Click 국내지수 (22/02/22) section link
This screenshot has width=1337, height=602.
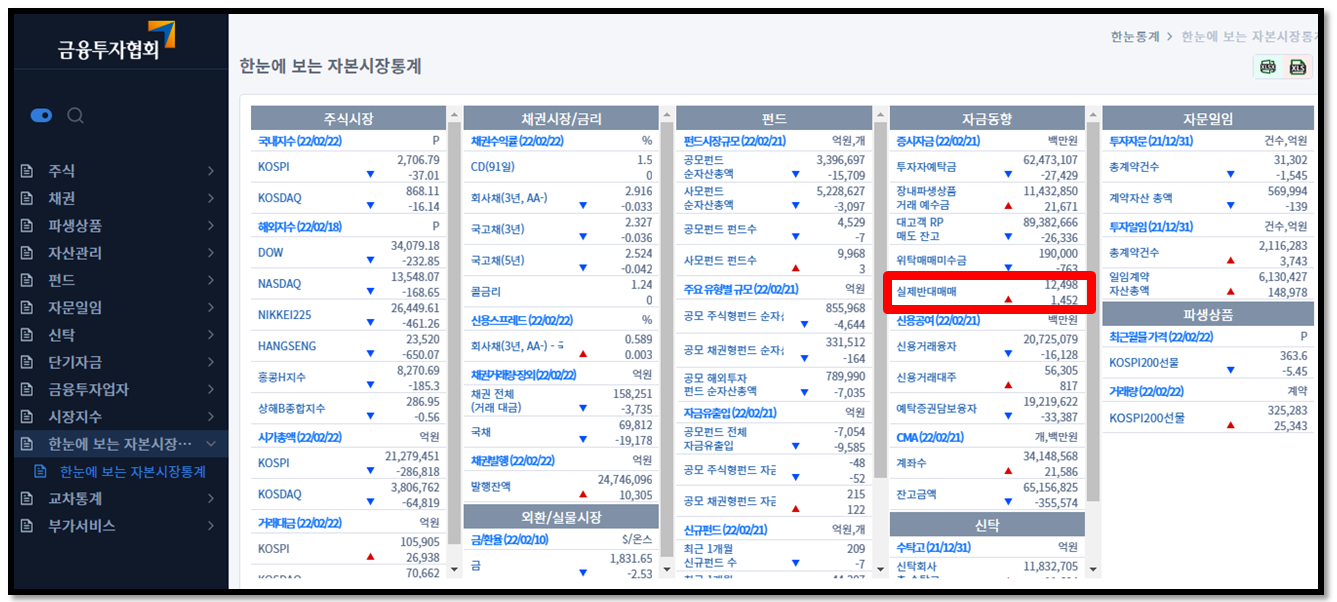pos(300,141)
